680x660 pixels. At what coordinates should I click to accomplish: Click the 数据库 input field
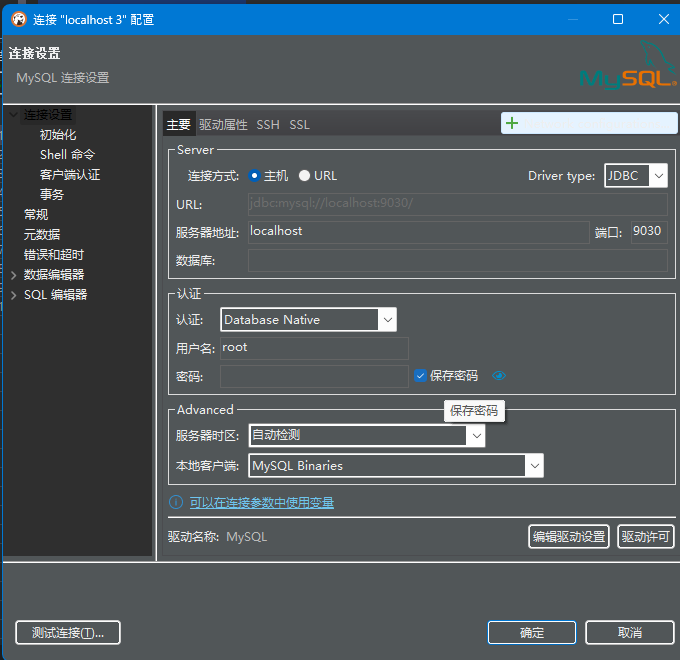tap(458, 261)
